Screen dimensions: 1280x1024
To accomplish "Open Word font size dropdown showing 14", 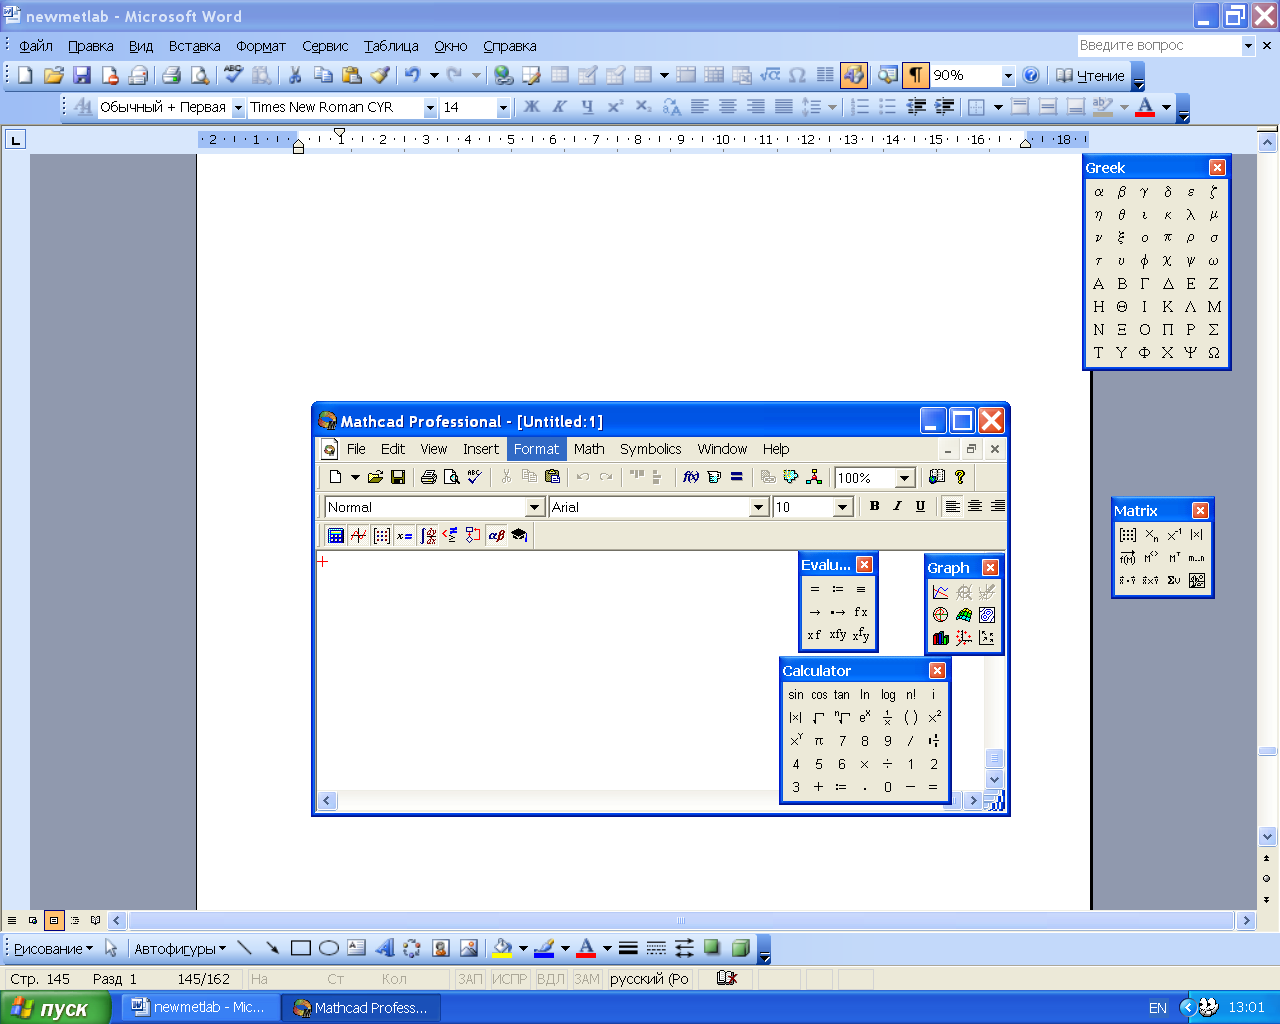I will click(503, 107).
